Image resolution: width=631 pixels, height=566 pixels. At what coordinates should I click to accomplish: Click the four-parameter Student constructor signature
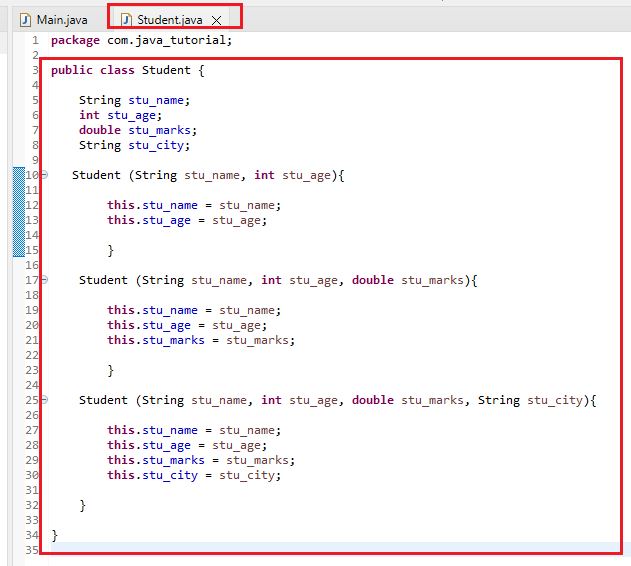tap(338, 400)
